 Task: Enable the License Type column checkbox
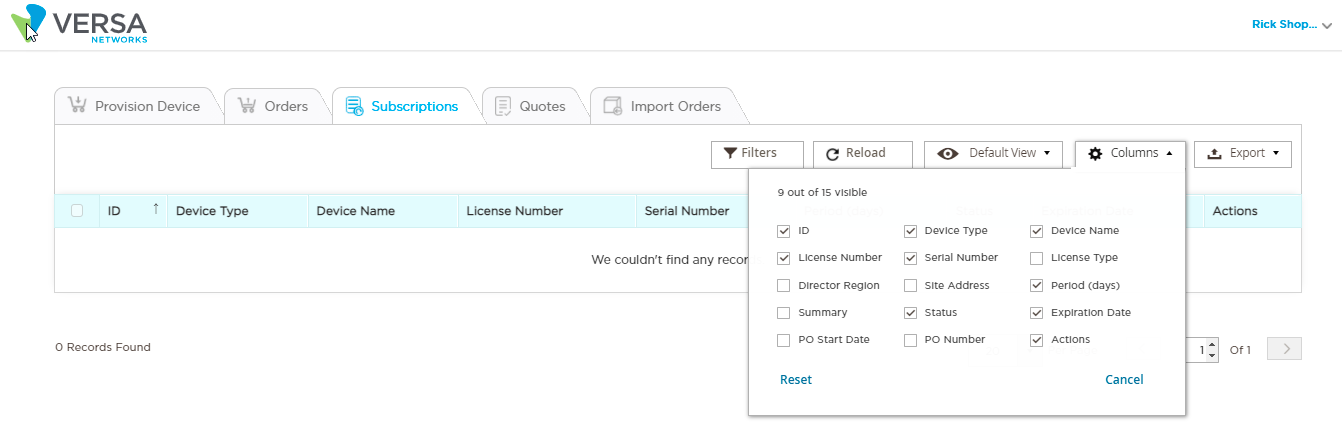pyautogui.click(x=1037, y=258)
